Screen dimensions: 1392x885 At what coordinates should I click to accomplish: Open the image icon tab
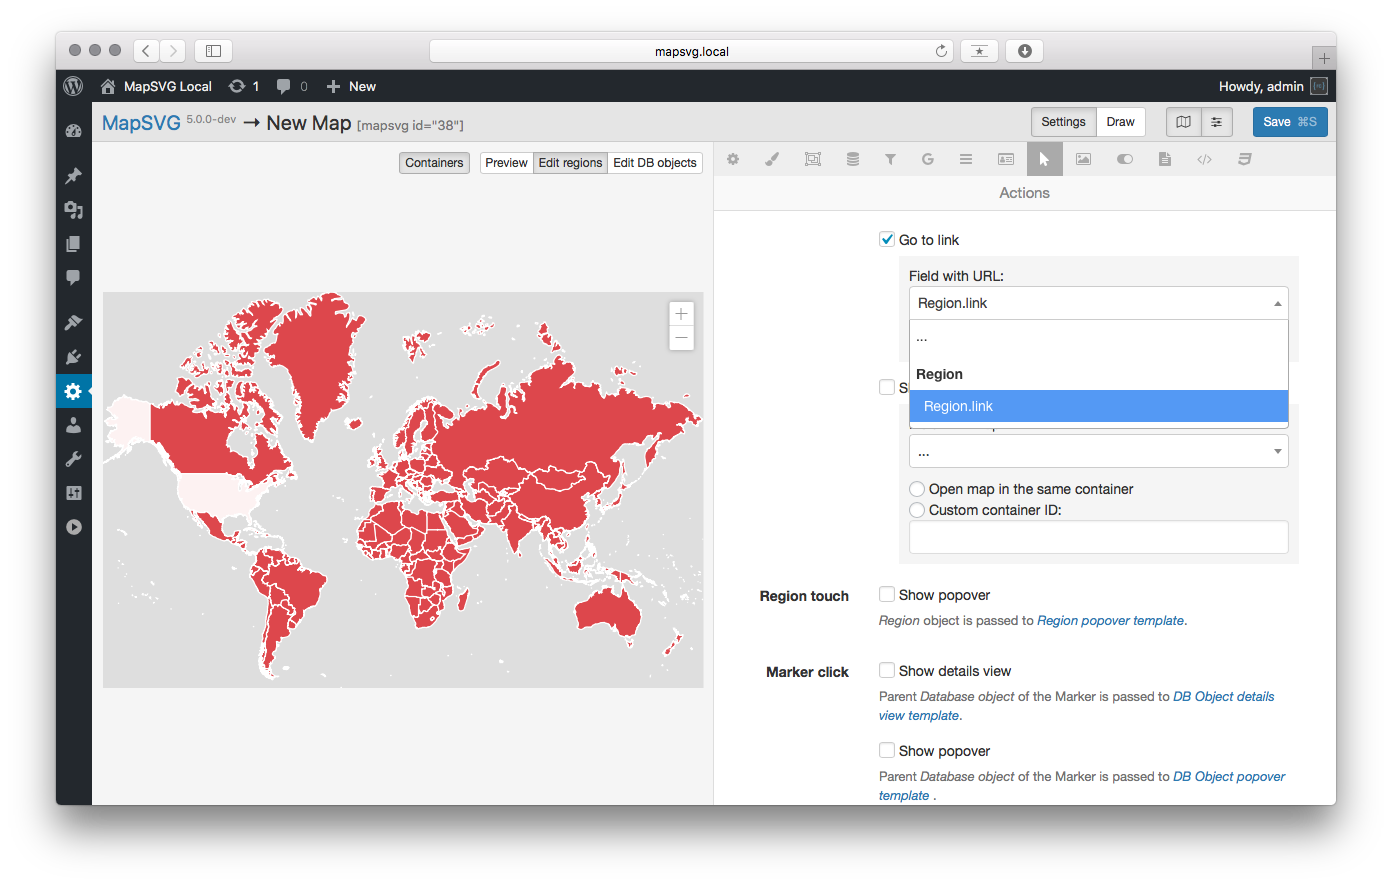tap(1083, 159)
